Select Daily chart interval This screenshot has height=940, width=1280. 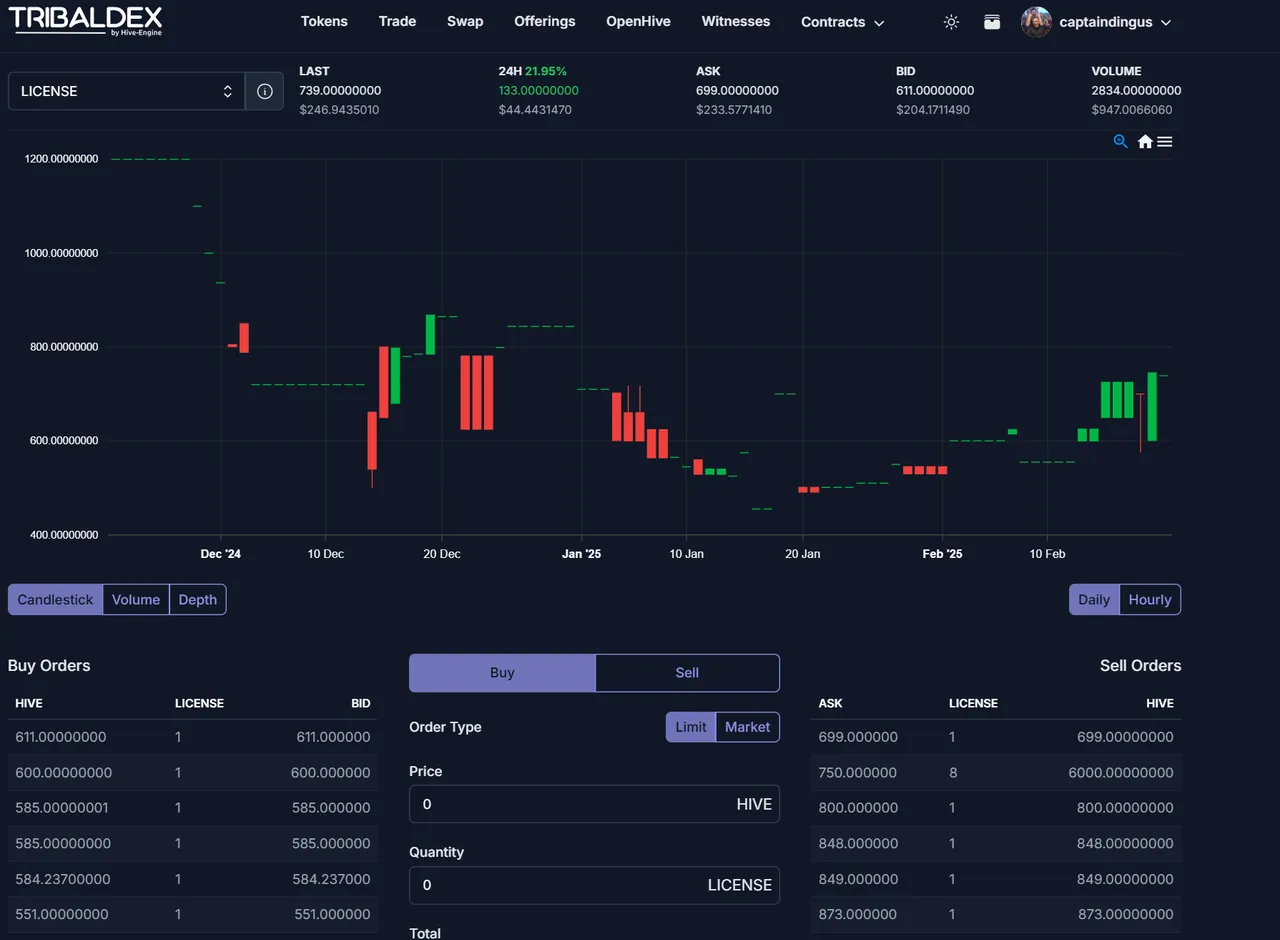[x=1094, y=600]
